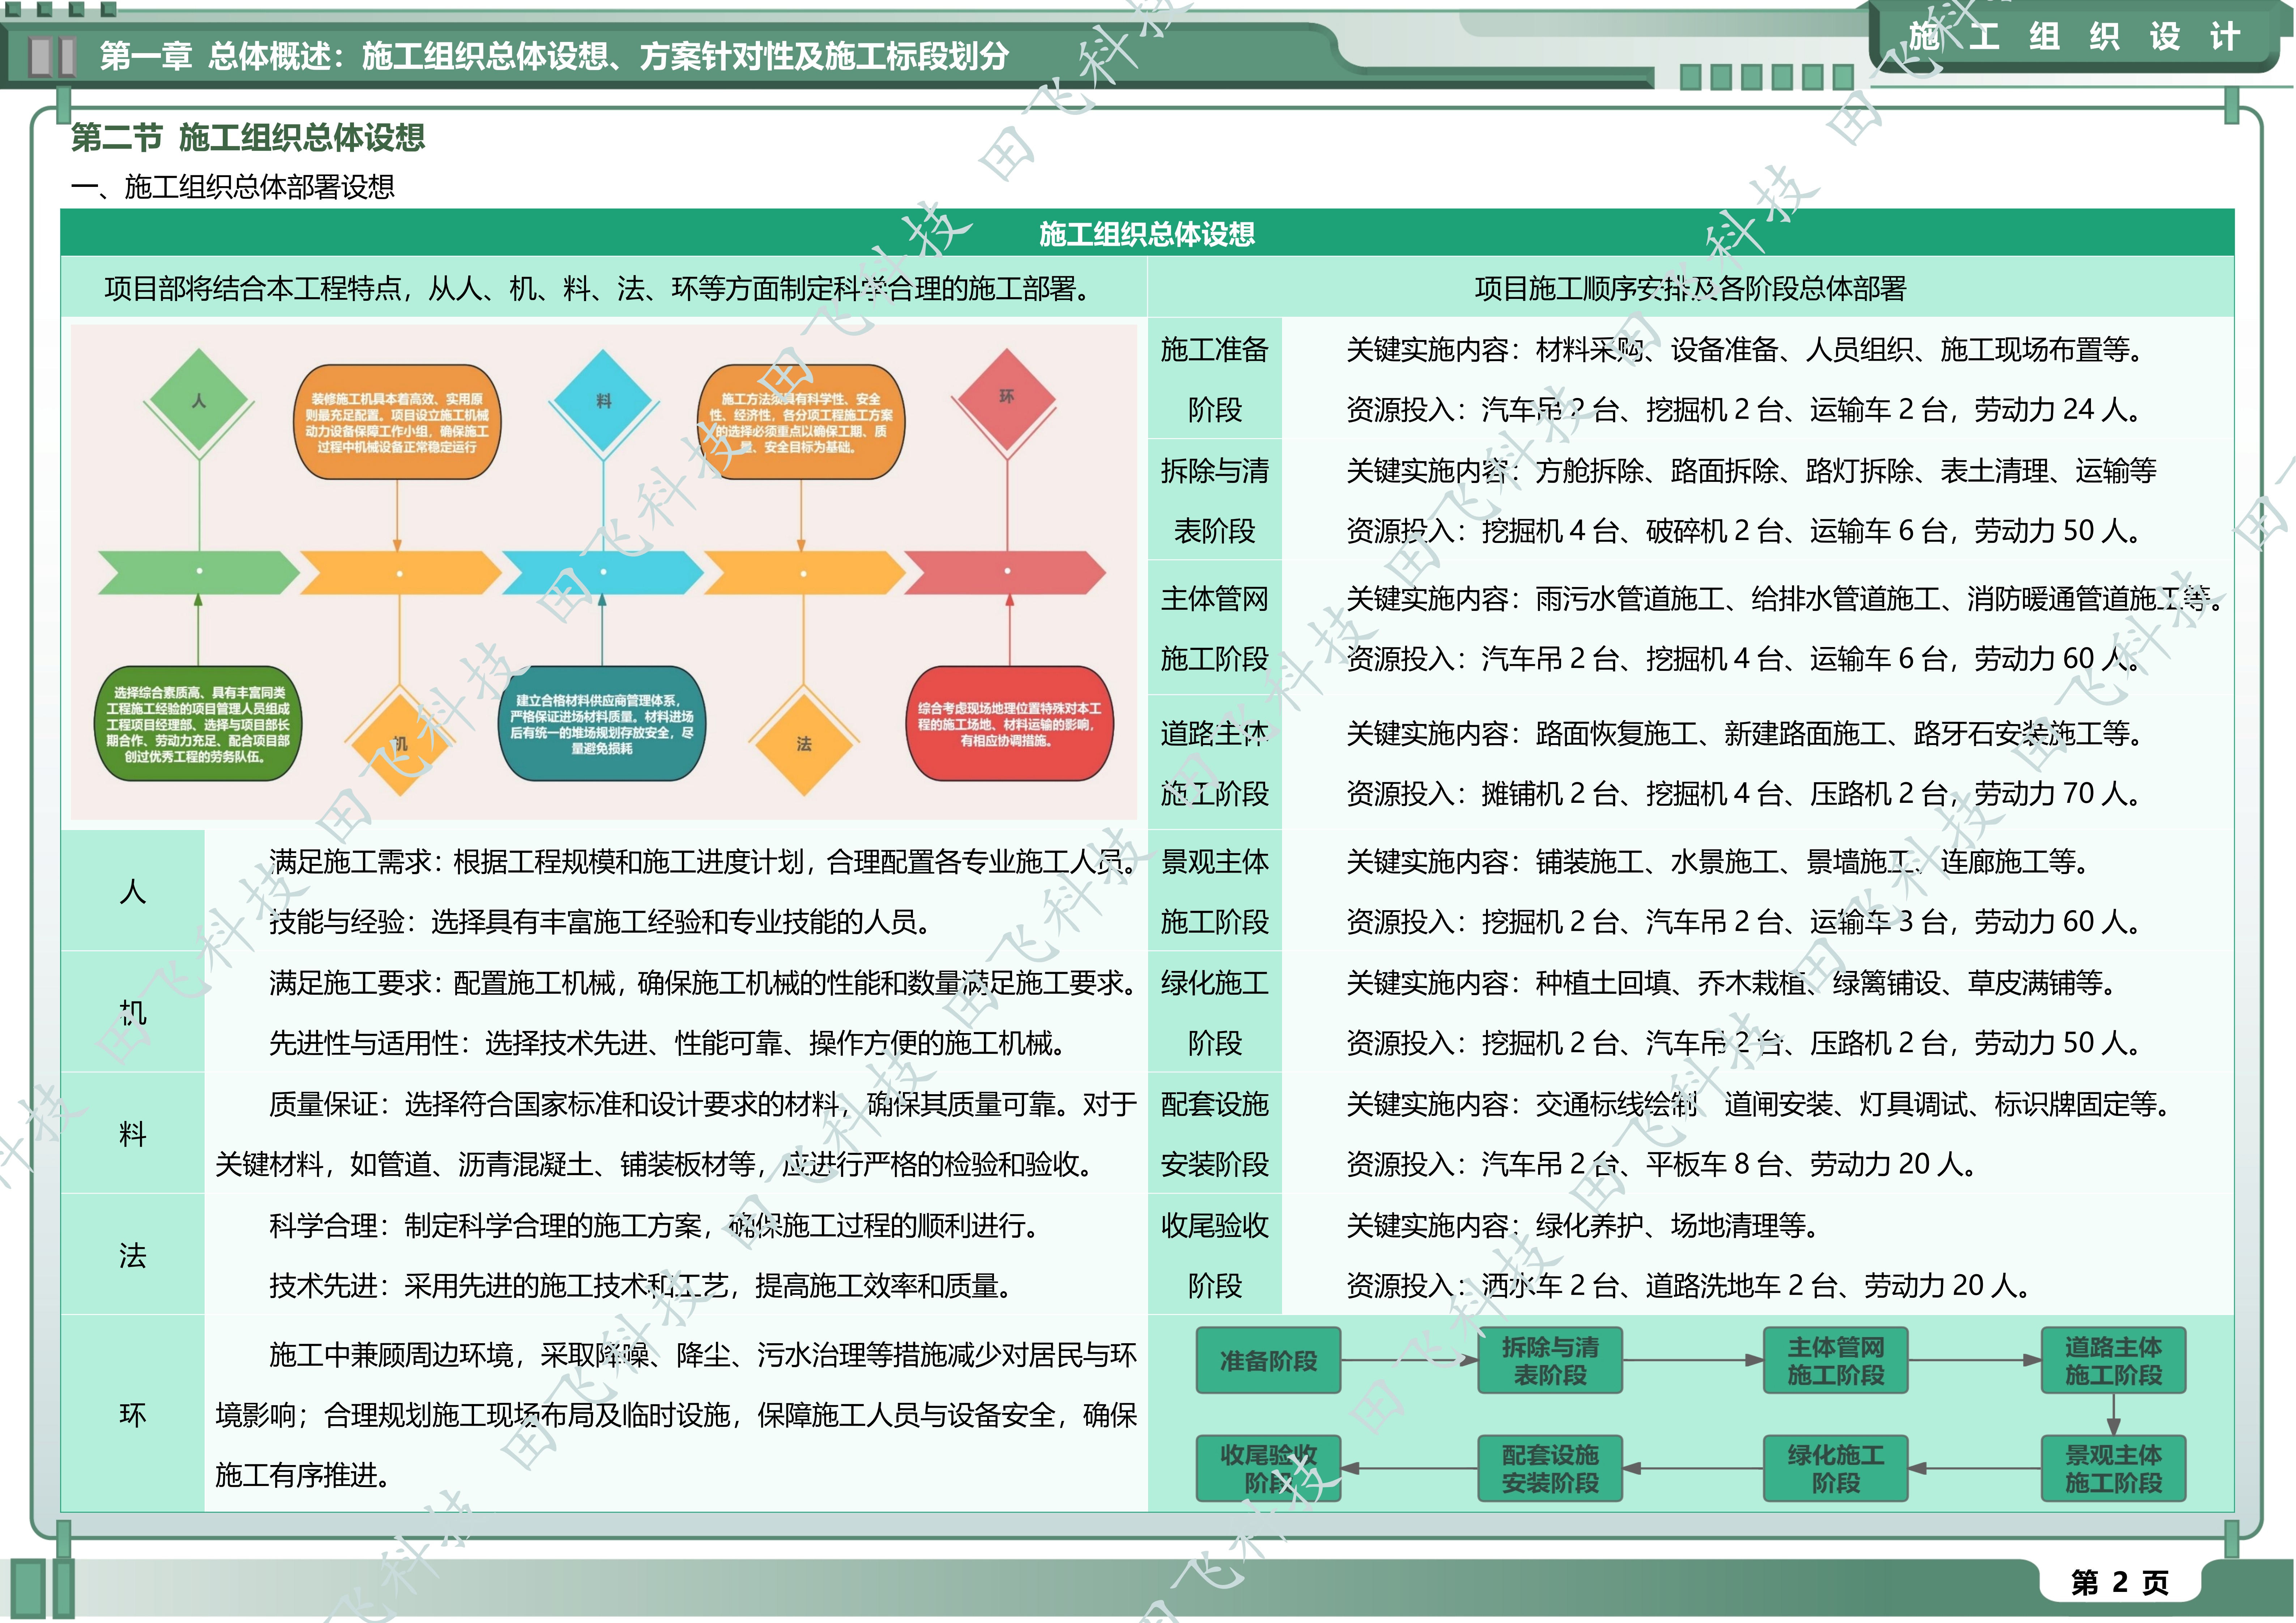The height and width of the screenshot is (1623, 2296).
Task: Click the line 关键实施内容:雨污水管道施工
Action: 1785,599
